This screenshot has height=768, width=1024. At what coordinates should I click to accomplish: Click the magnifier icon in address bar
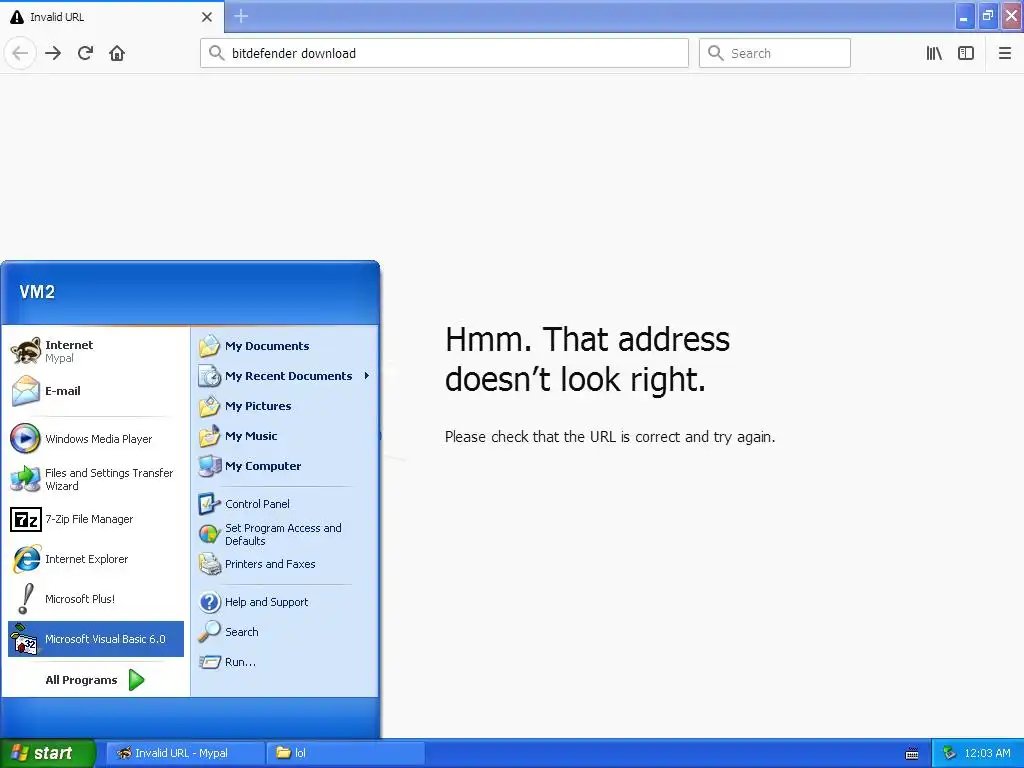216,53
